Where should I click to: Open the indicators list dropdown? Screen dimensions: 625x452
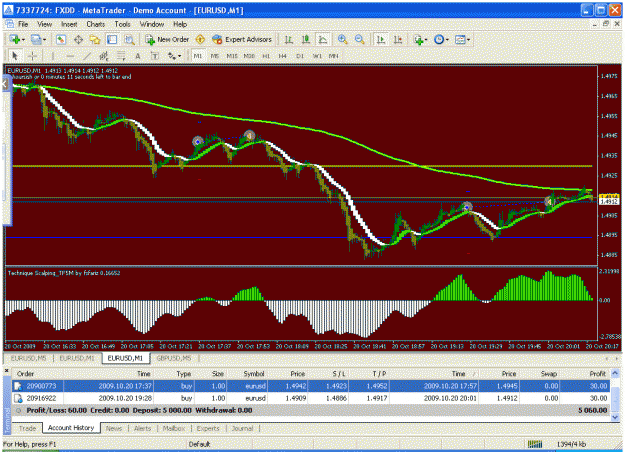pos(426,40)
